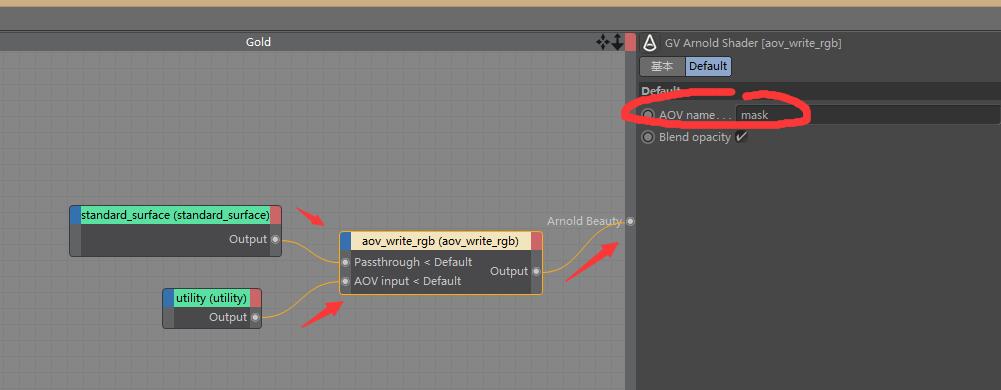Click the AOV input port

[345, 281]
